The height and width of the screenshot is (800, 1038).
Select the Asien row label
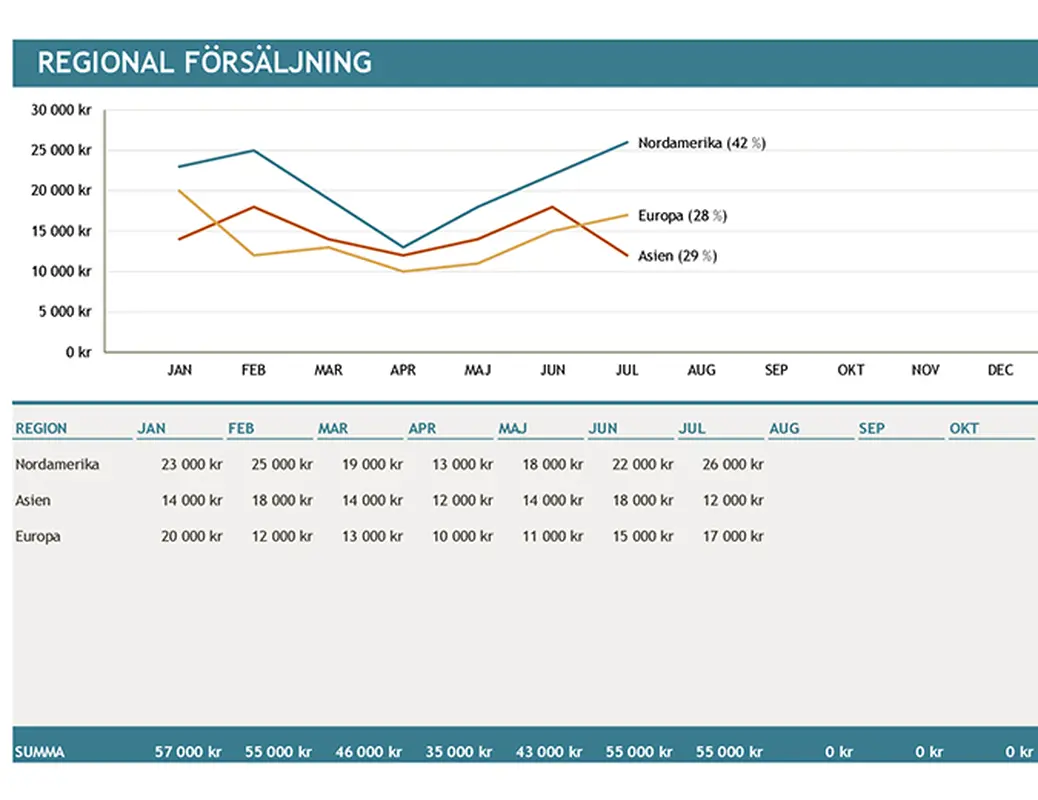pyautogui.click(x=32, y=500)
